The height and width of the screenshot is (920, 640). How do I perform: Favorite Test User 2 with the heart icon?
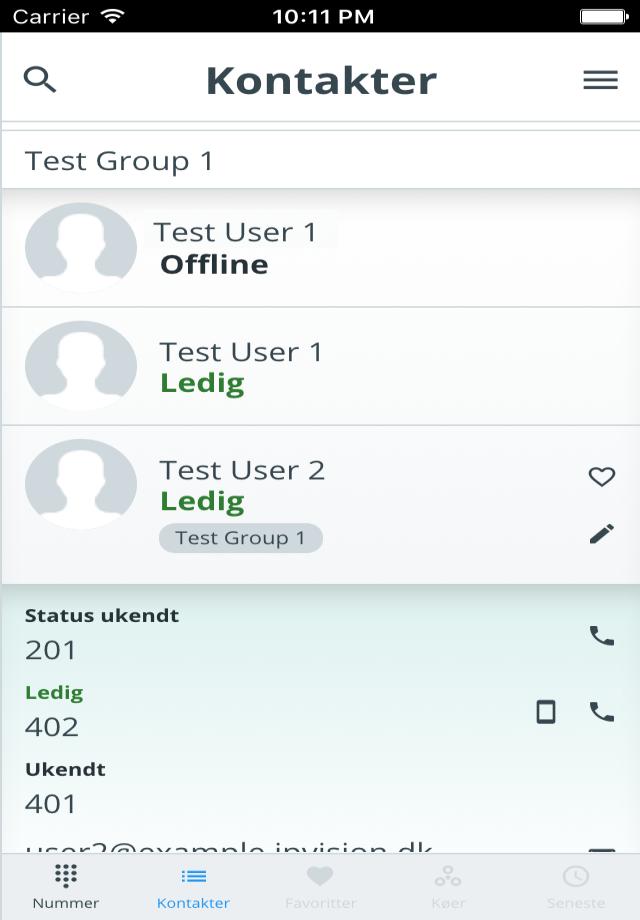[601, 477]
